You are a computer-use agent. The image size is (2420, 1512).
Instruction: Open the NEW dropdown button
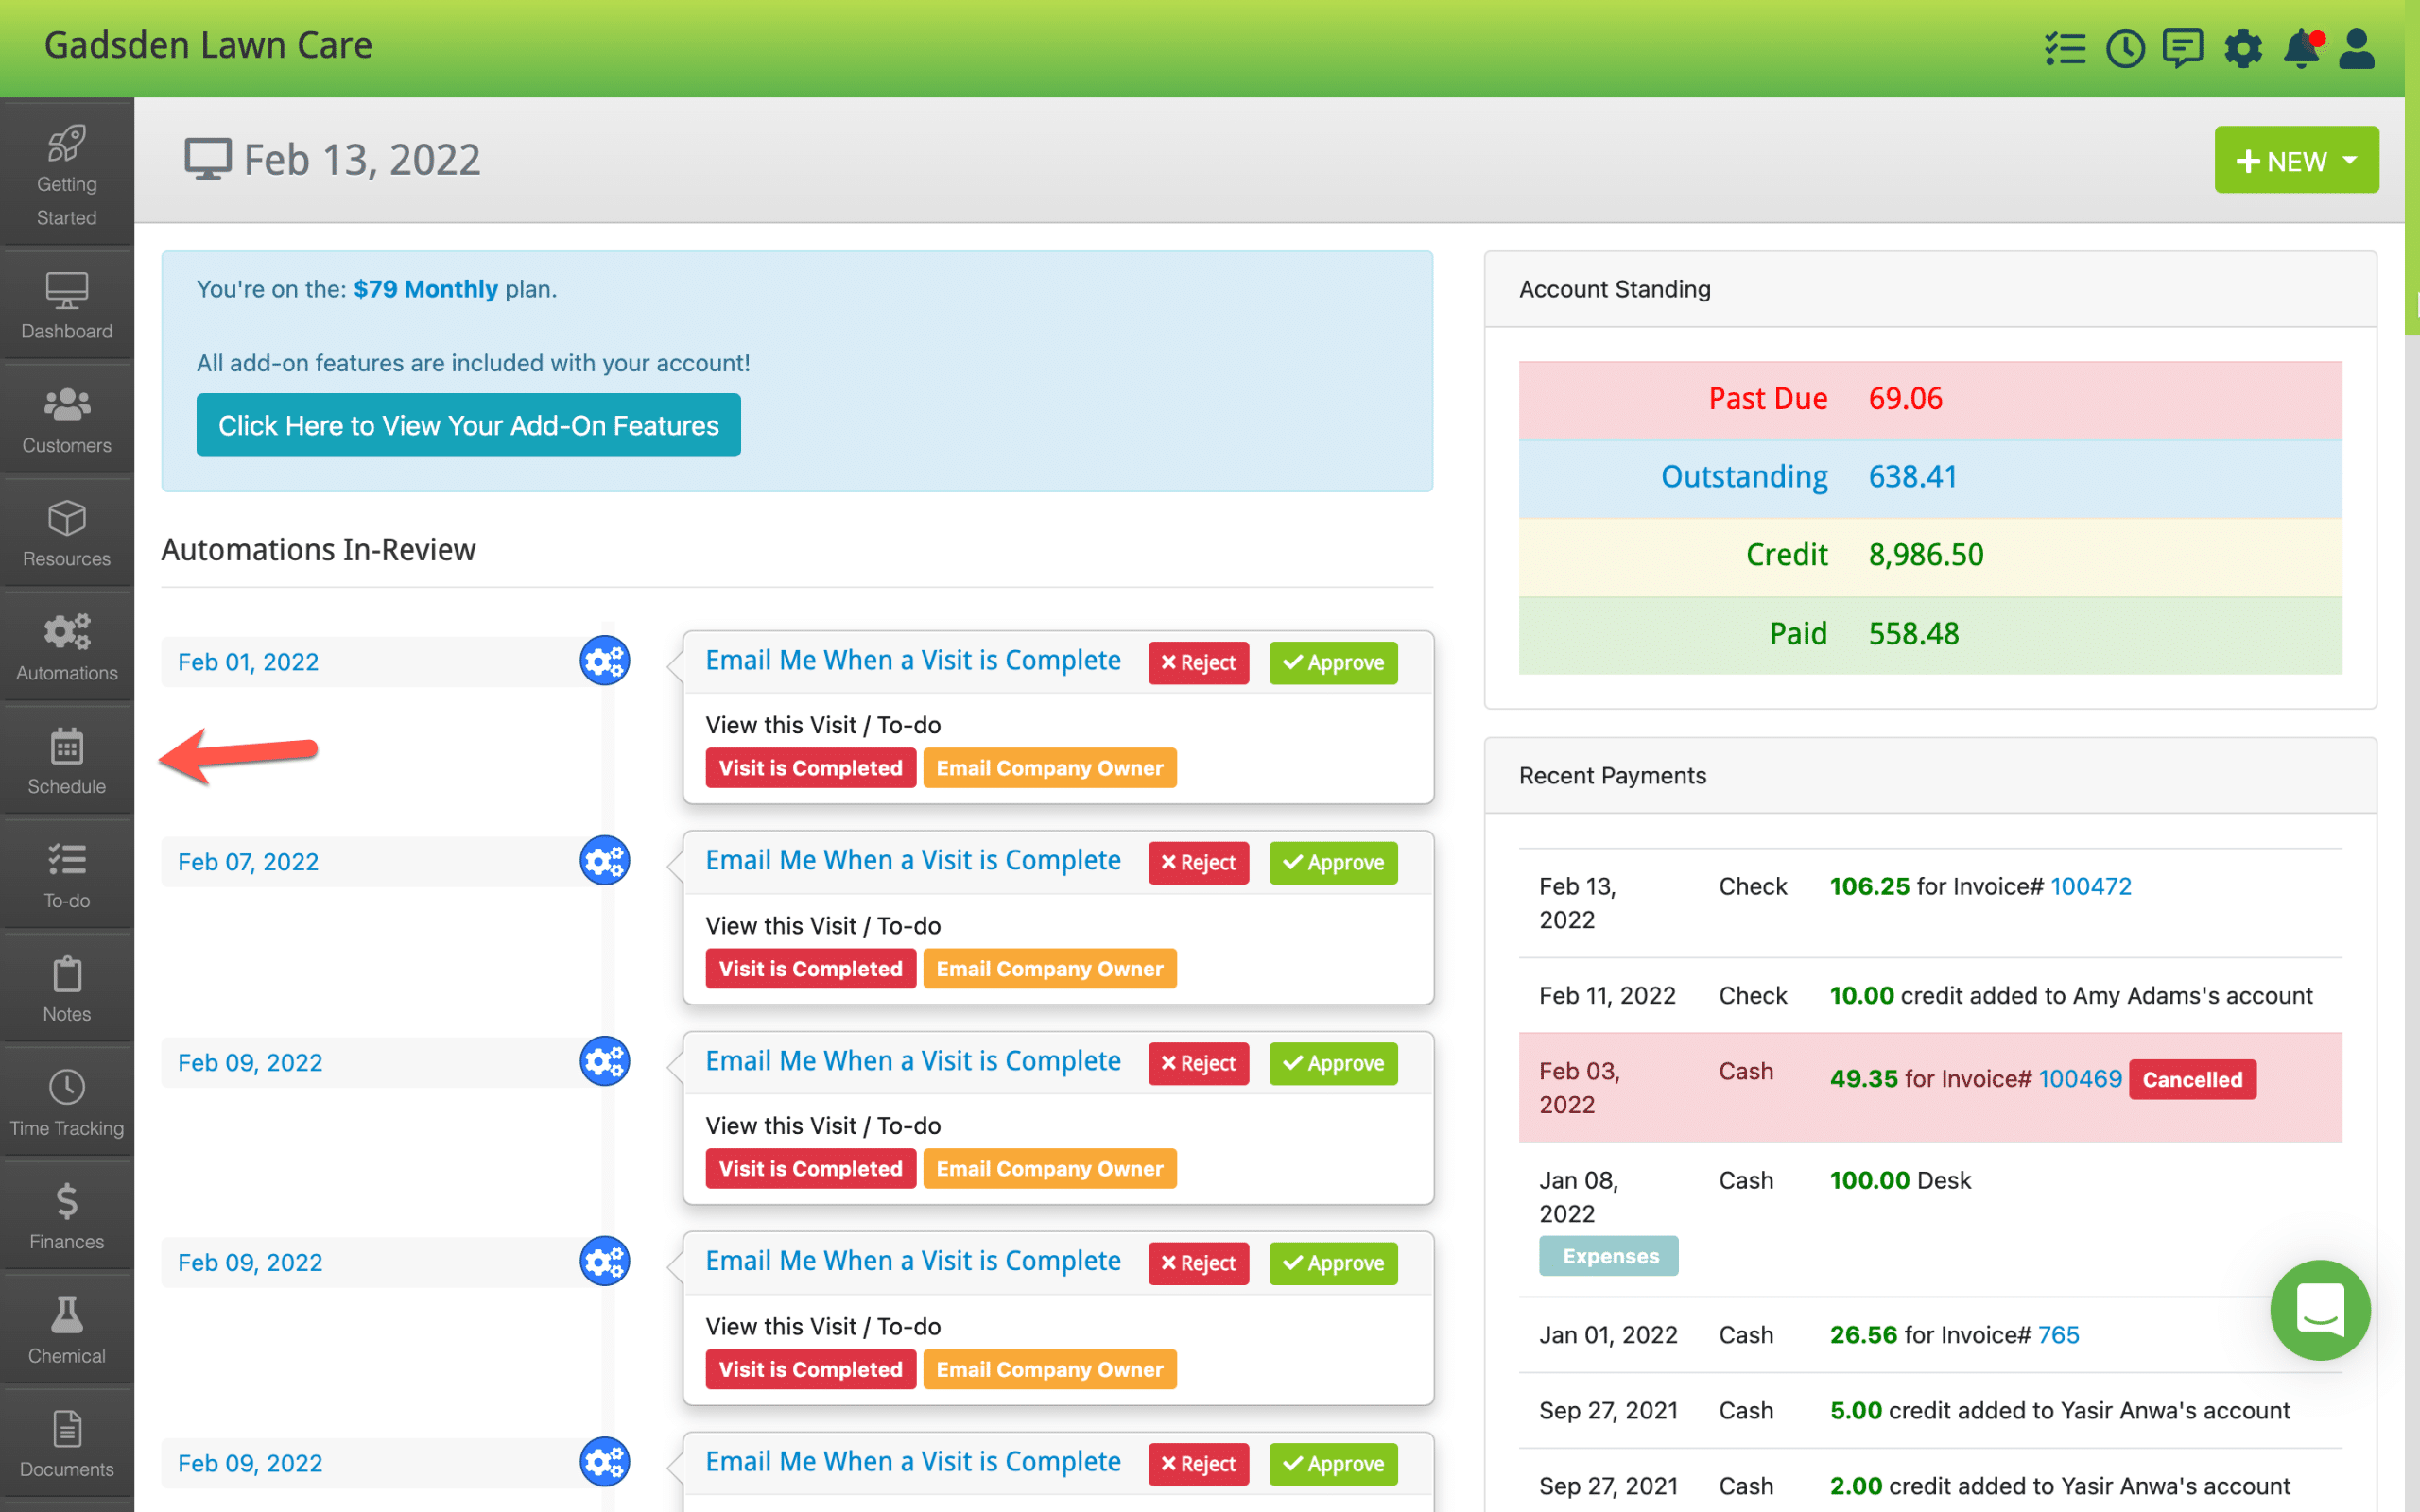(x=2296, y=160)
